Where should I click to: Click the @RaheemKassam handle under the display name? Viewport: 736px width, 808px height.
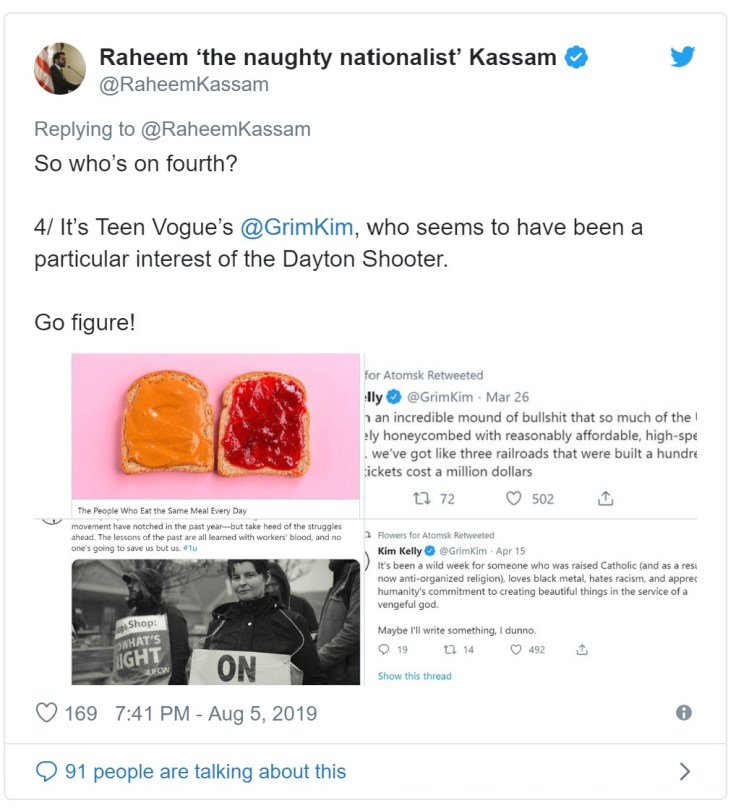(x=184, y=84)
